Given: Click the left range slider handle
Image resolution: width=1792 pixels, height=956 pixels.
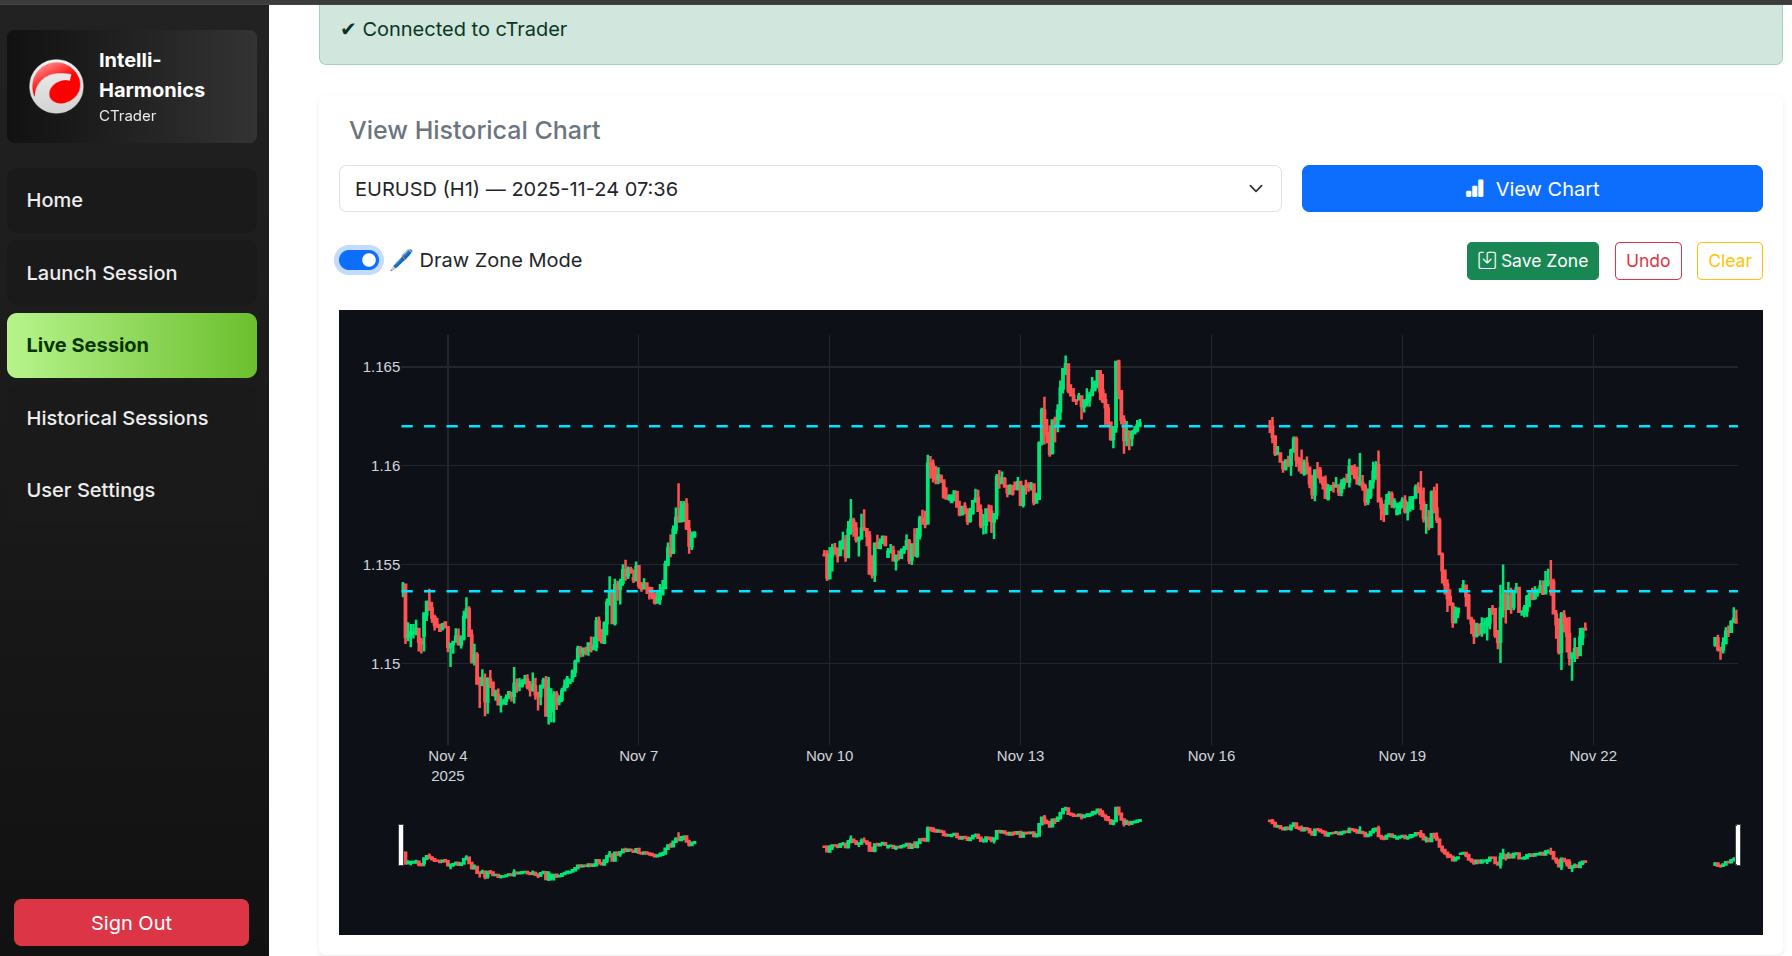Looking at the screenshot, I should [x=401, y=845].
